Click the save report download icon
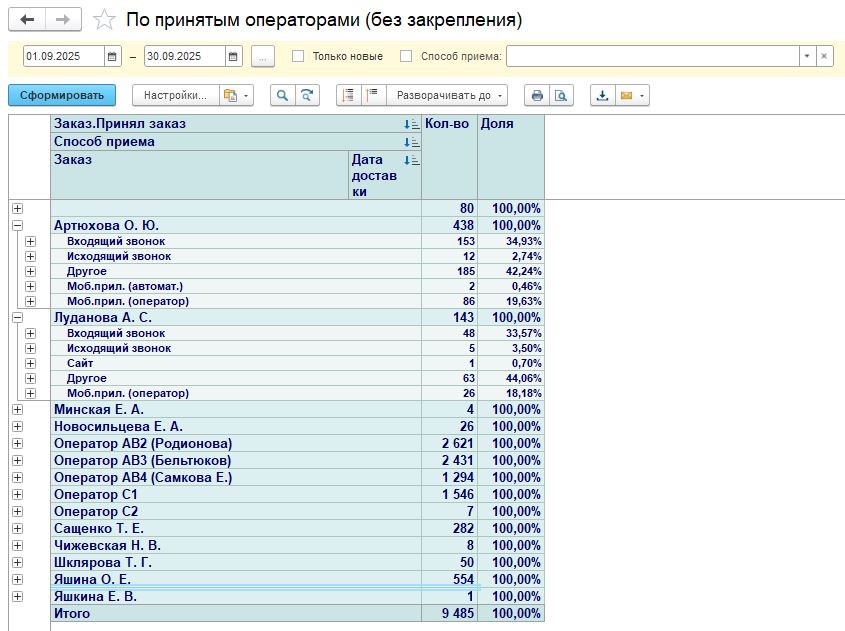The image size is (845, 631). 603,96
